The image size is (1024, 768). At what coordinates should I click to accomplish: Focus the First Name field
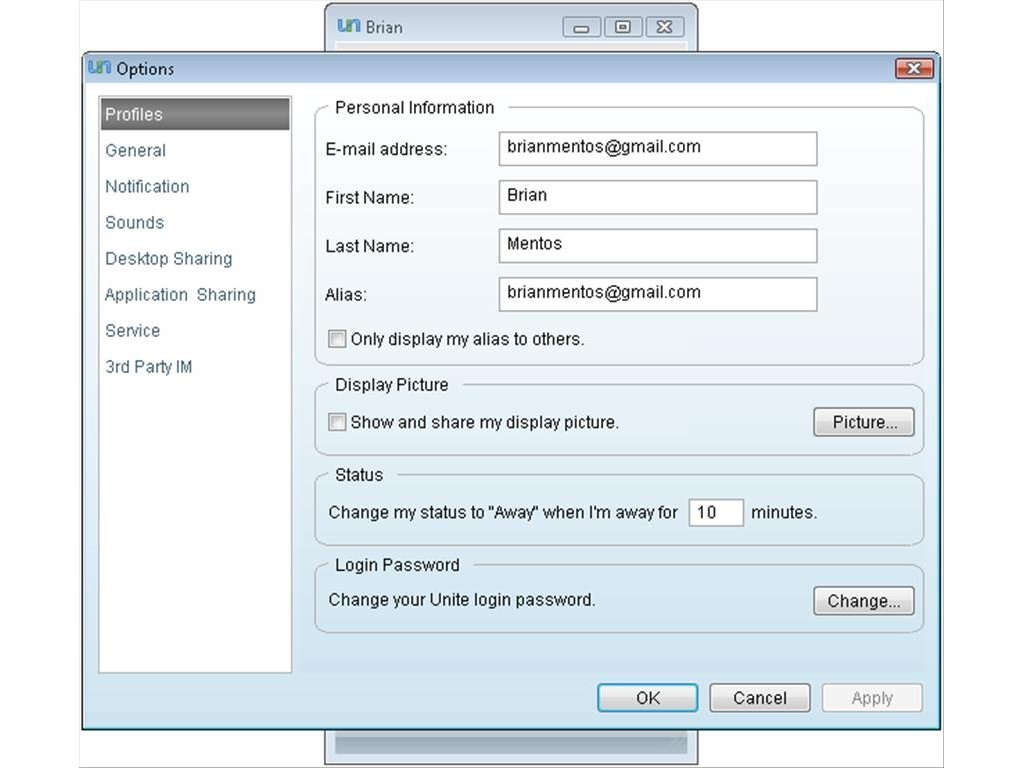click(x=658, y=197)
